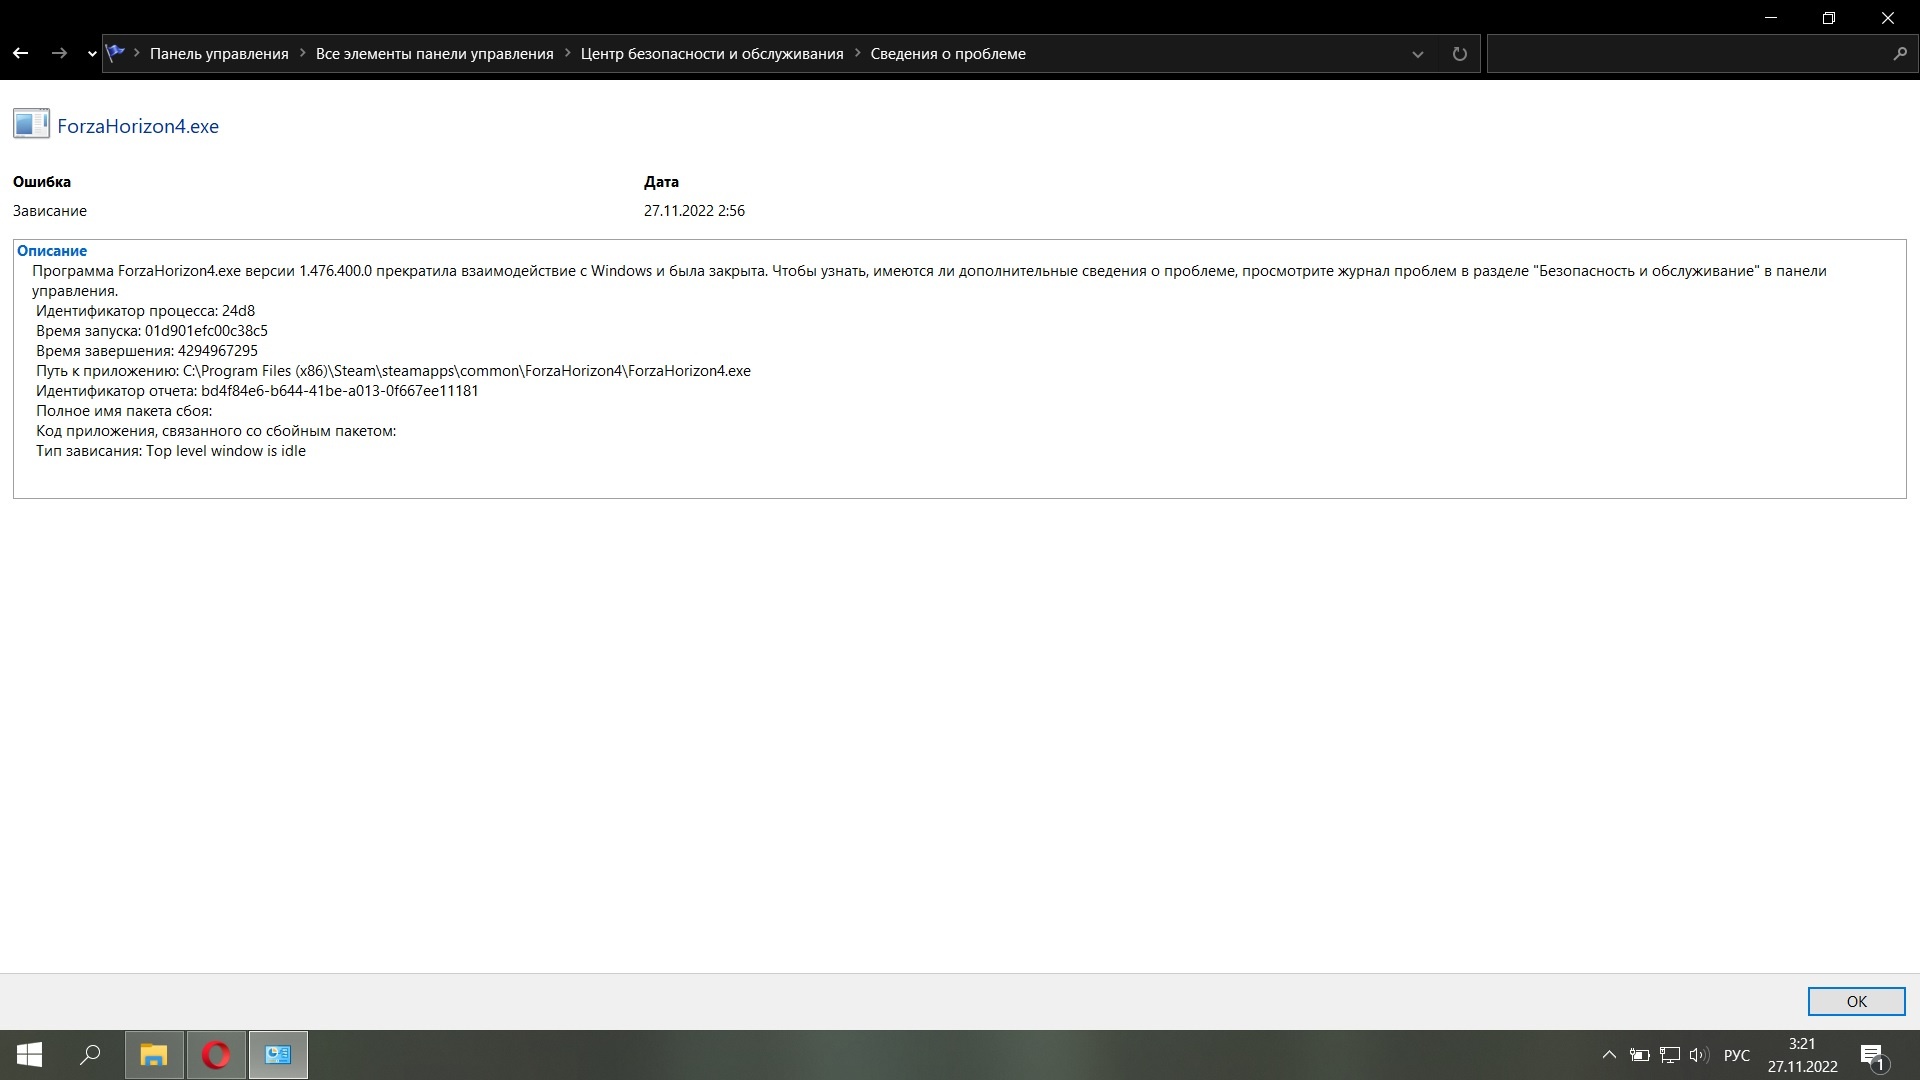Click the Ошибка column label

[x=42, y=182]
